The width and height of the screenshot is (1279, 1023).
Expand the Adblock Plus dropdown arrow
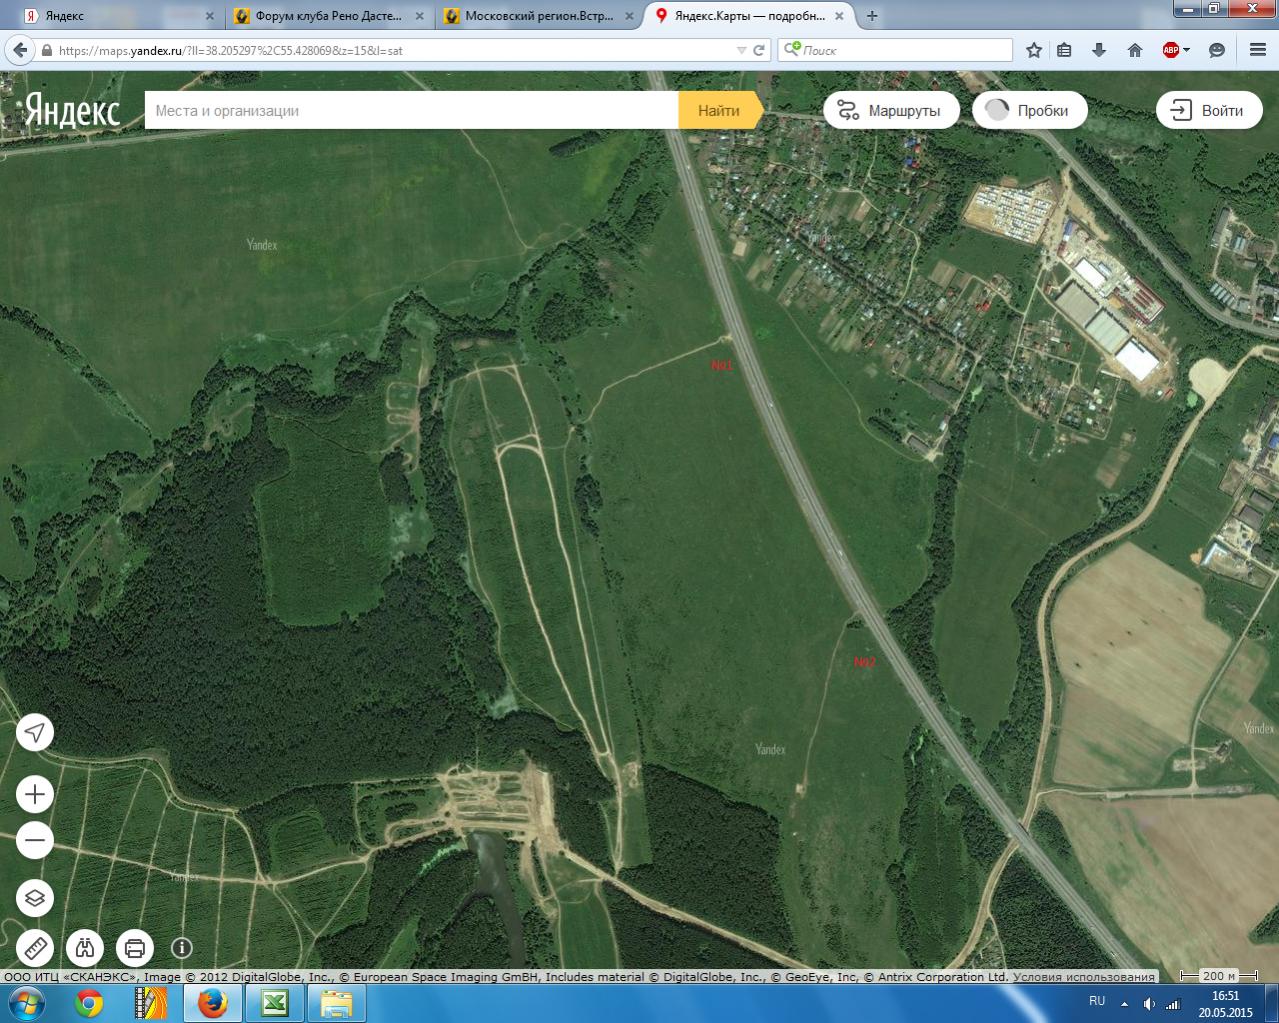1186,50
